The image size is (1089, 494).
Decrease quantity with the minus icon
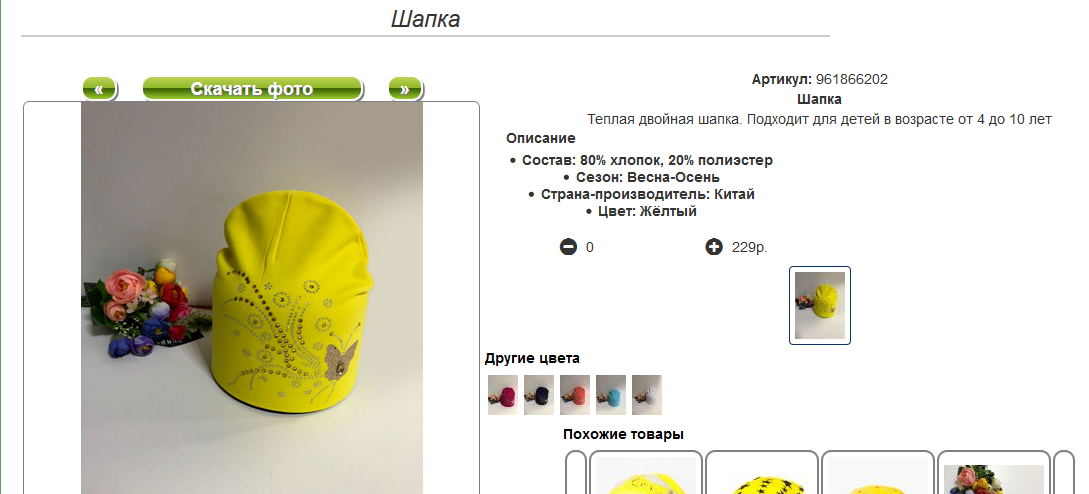[x=568, y=247]
